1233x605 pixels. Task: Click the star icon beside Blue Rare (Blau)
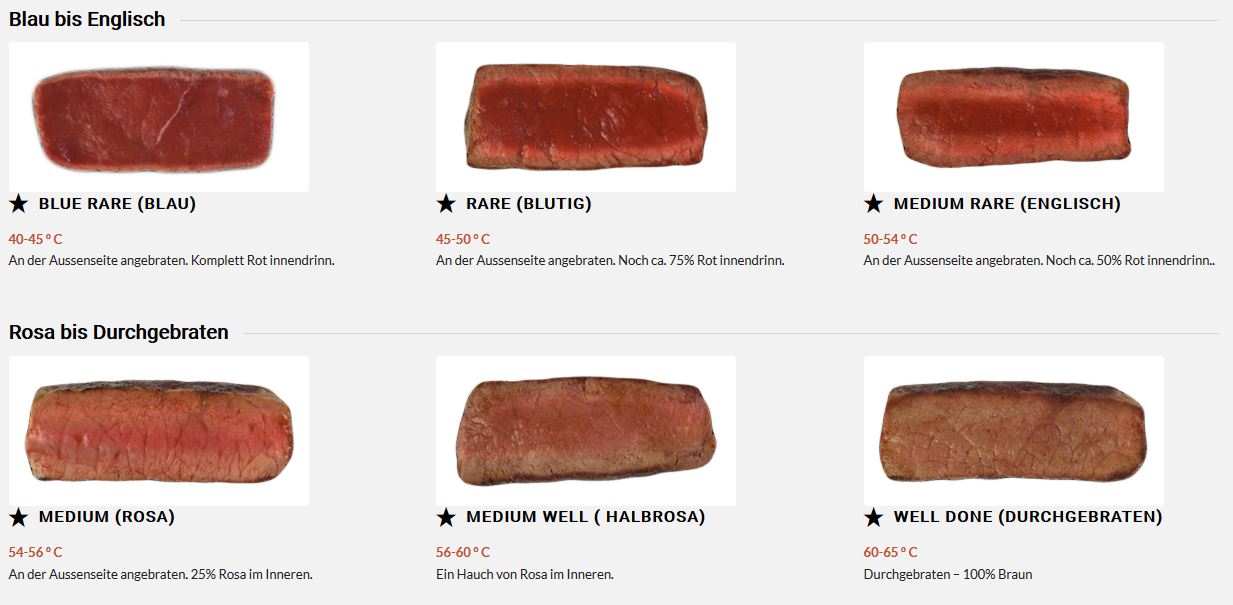[18, 204]
